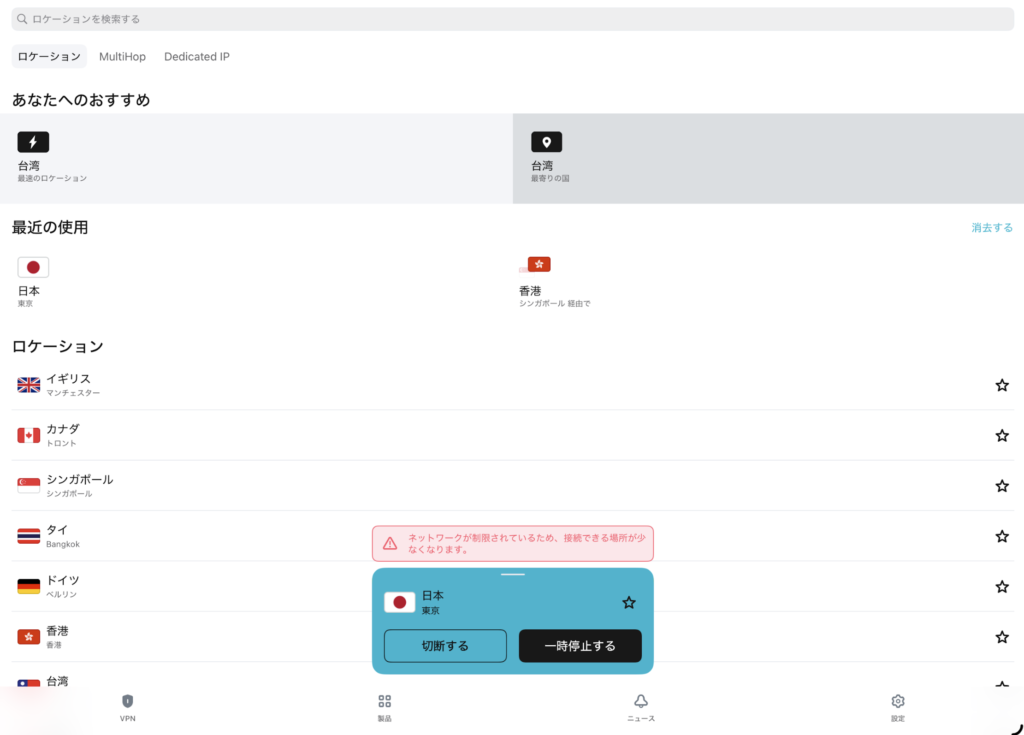This screenshot has width=1024, height=735.
Task: Favorite イギリス with the star toggle
Action: (1001, 385)
